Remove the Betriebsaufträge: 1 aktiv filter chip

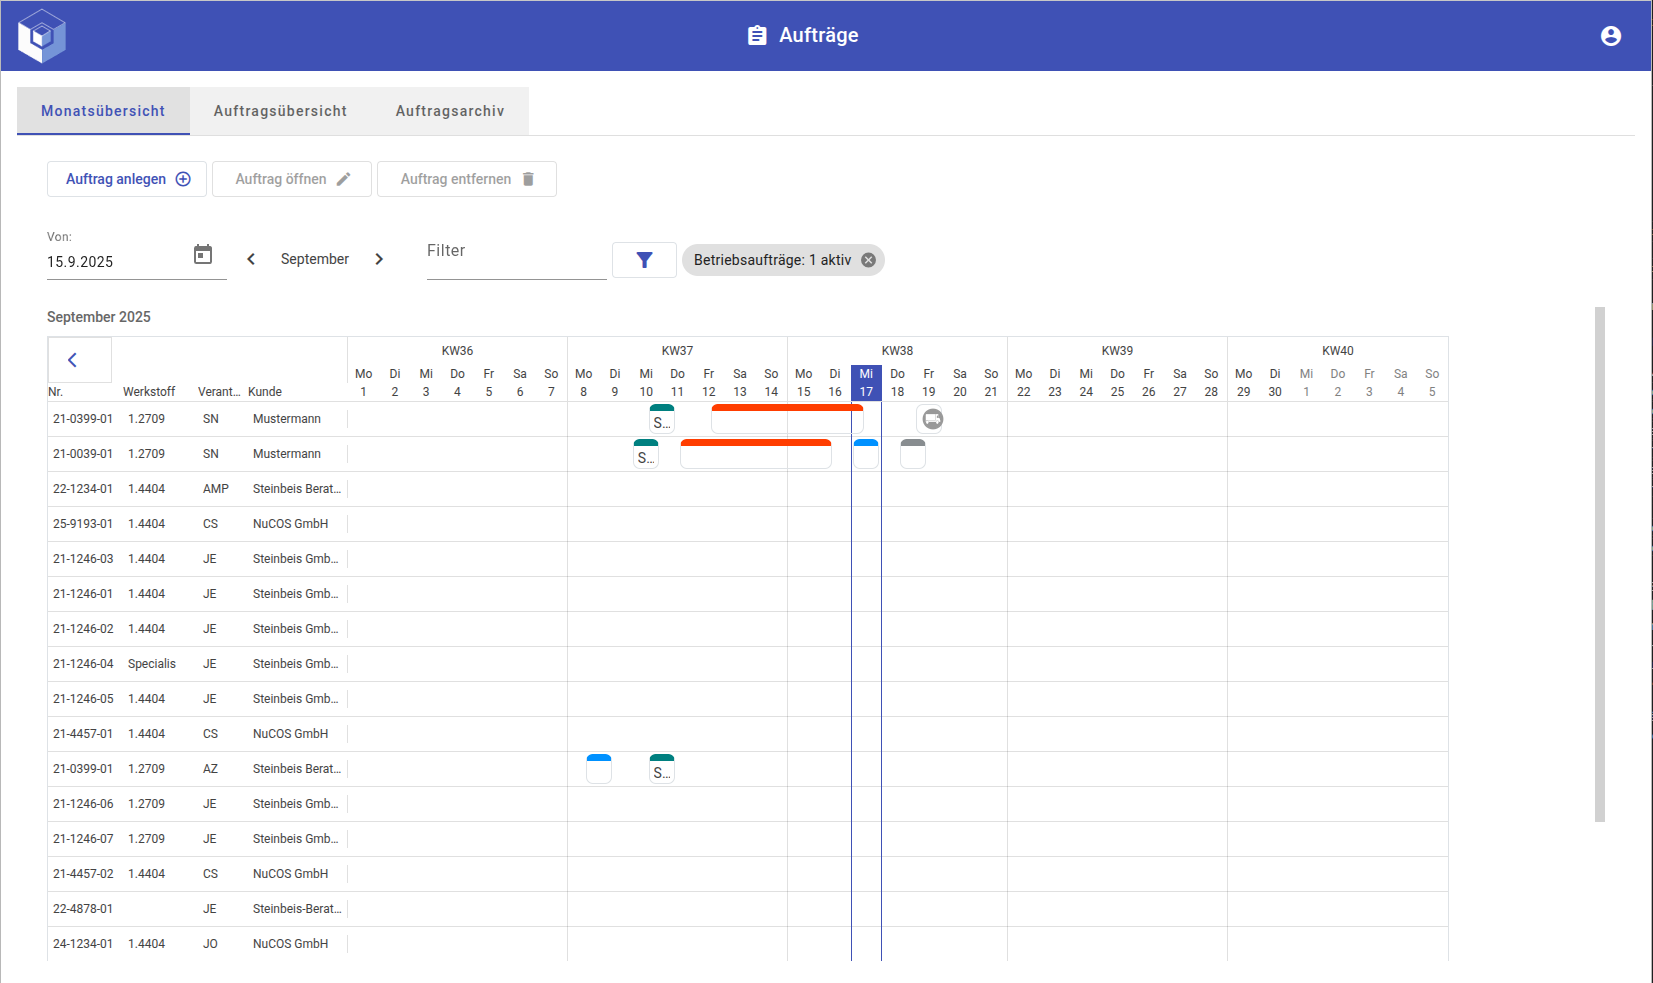click(869, 260)
